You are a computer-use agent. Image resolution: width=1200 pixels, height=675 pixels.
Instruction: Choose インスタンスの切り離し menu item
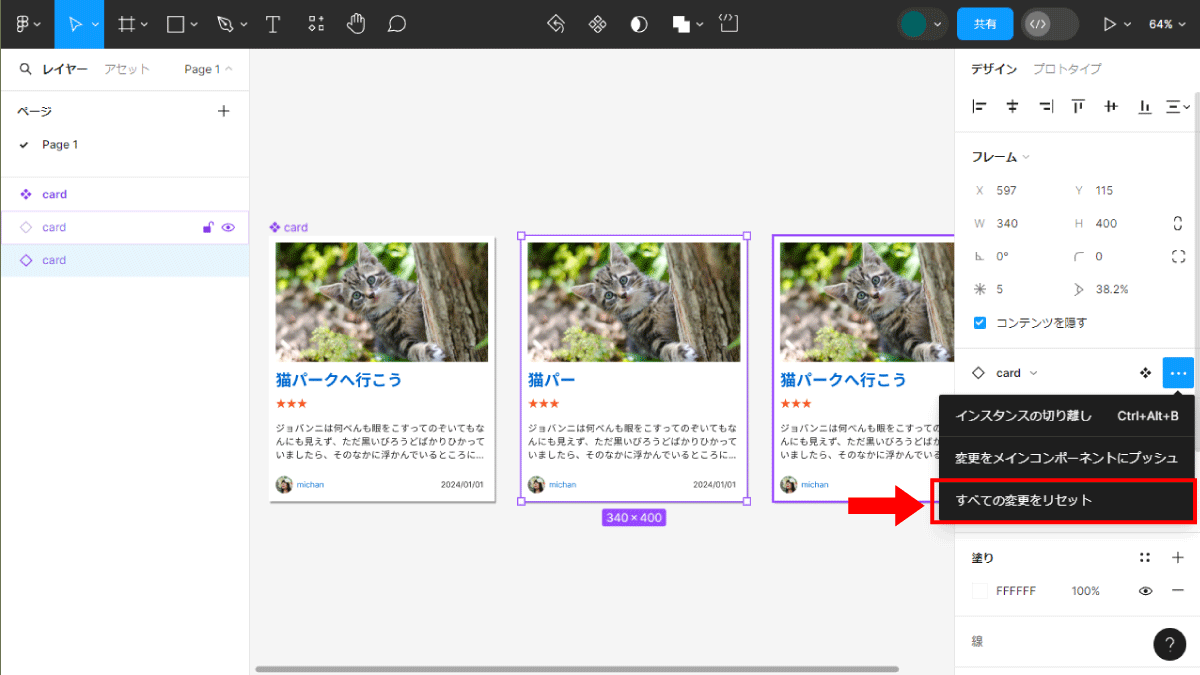coord(1067,416)
